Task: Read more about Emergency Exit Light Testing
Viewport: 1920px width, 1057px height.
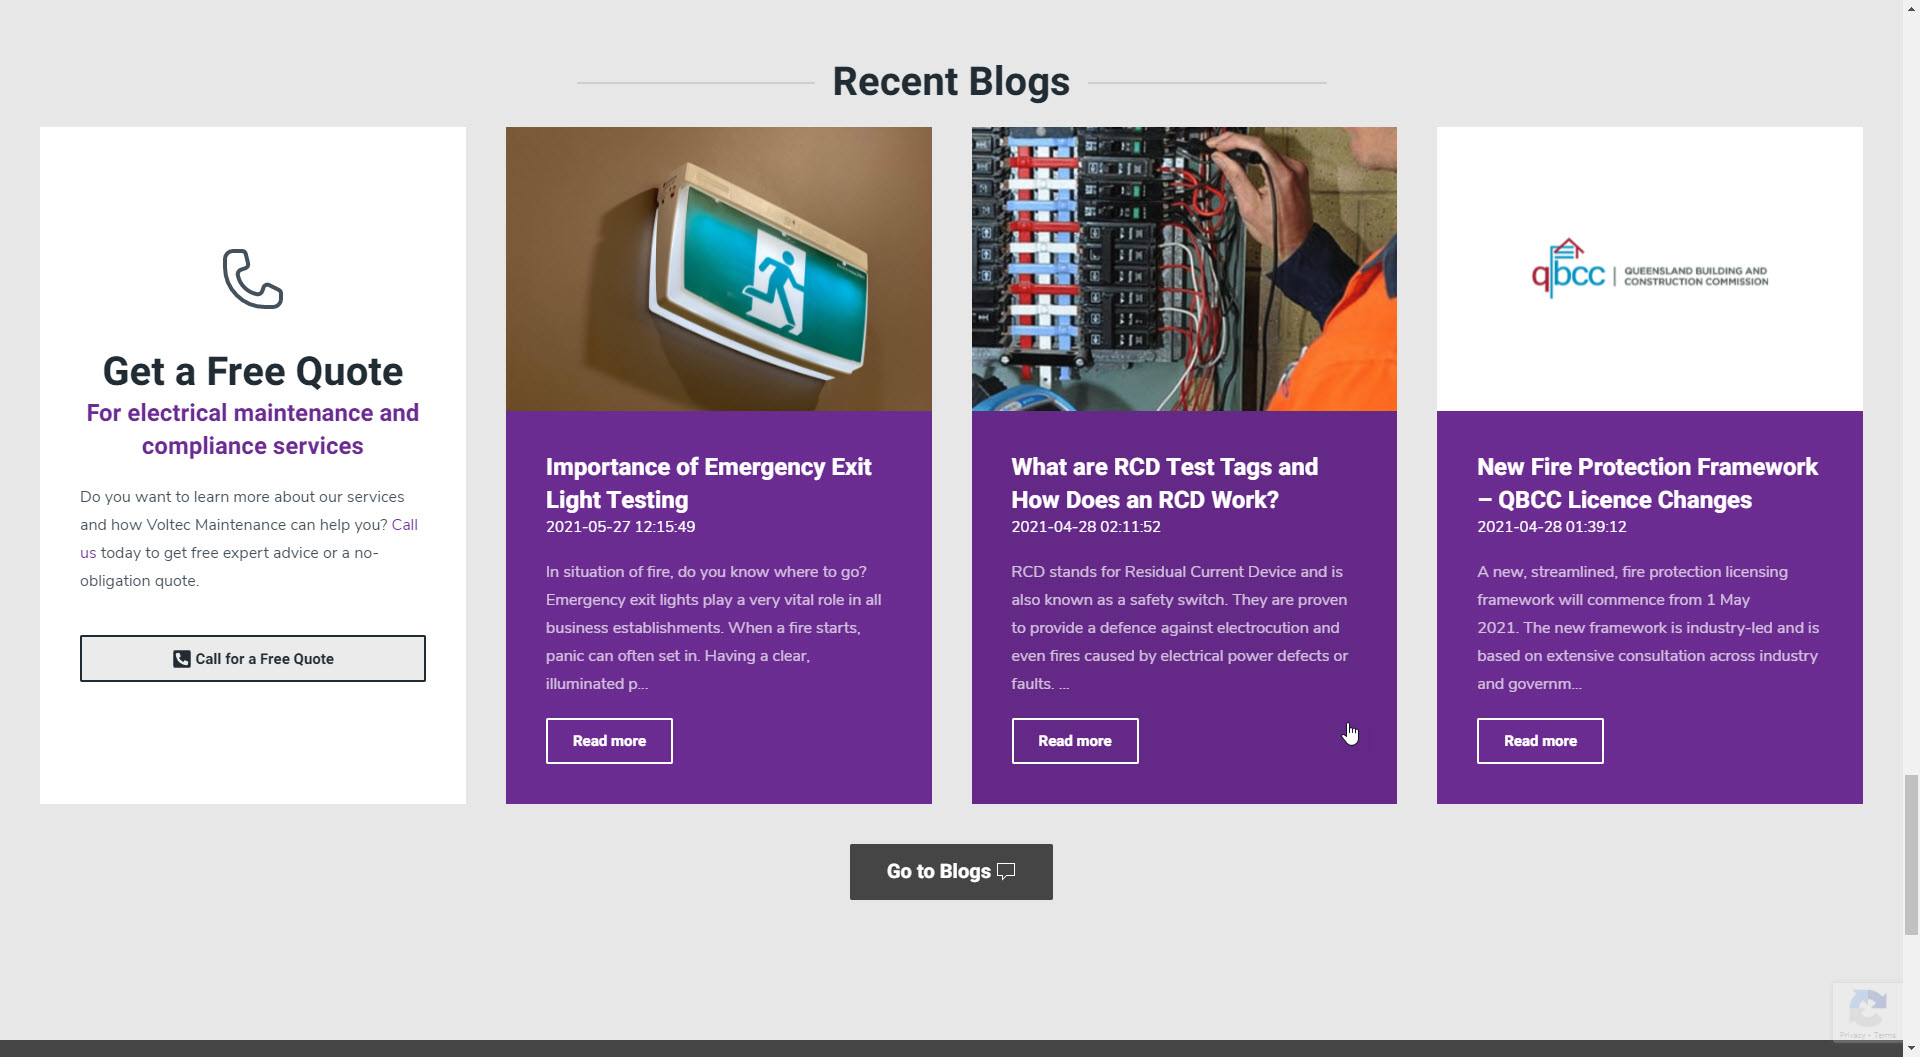Action: point(609,741)
